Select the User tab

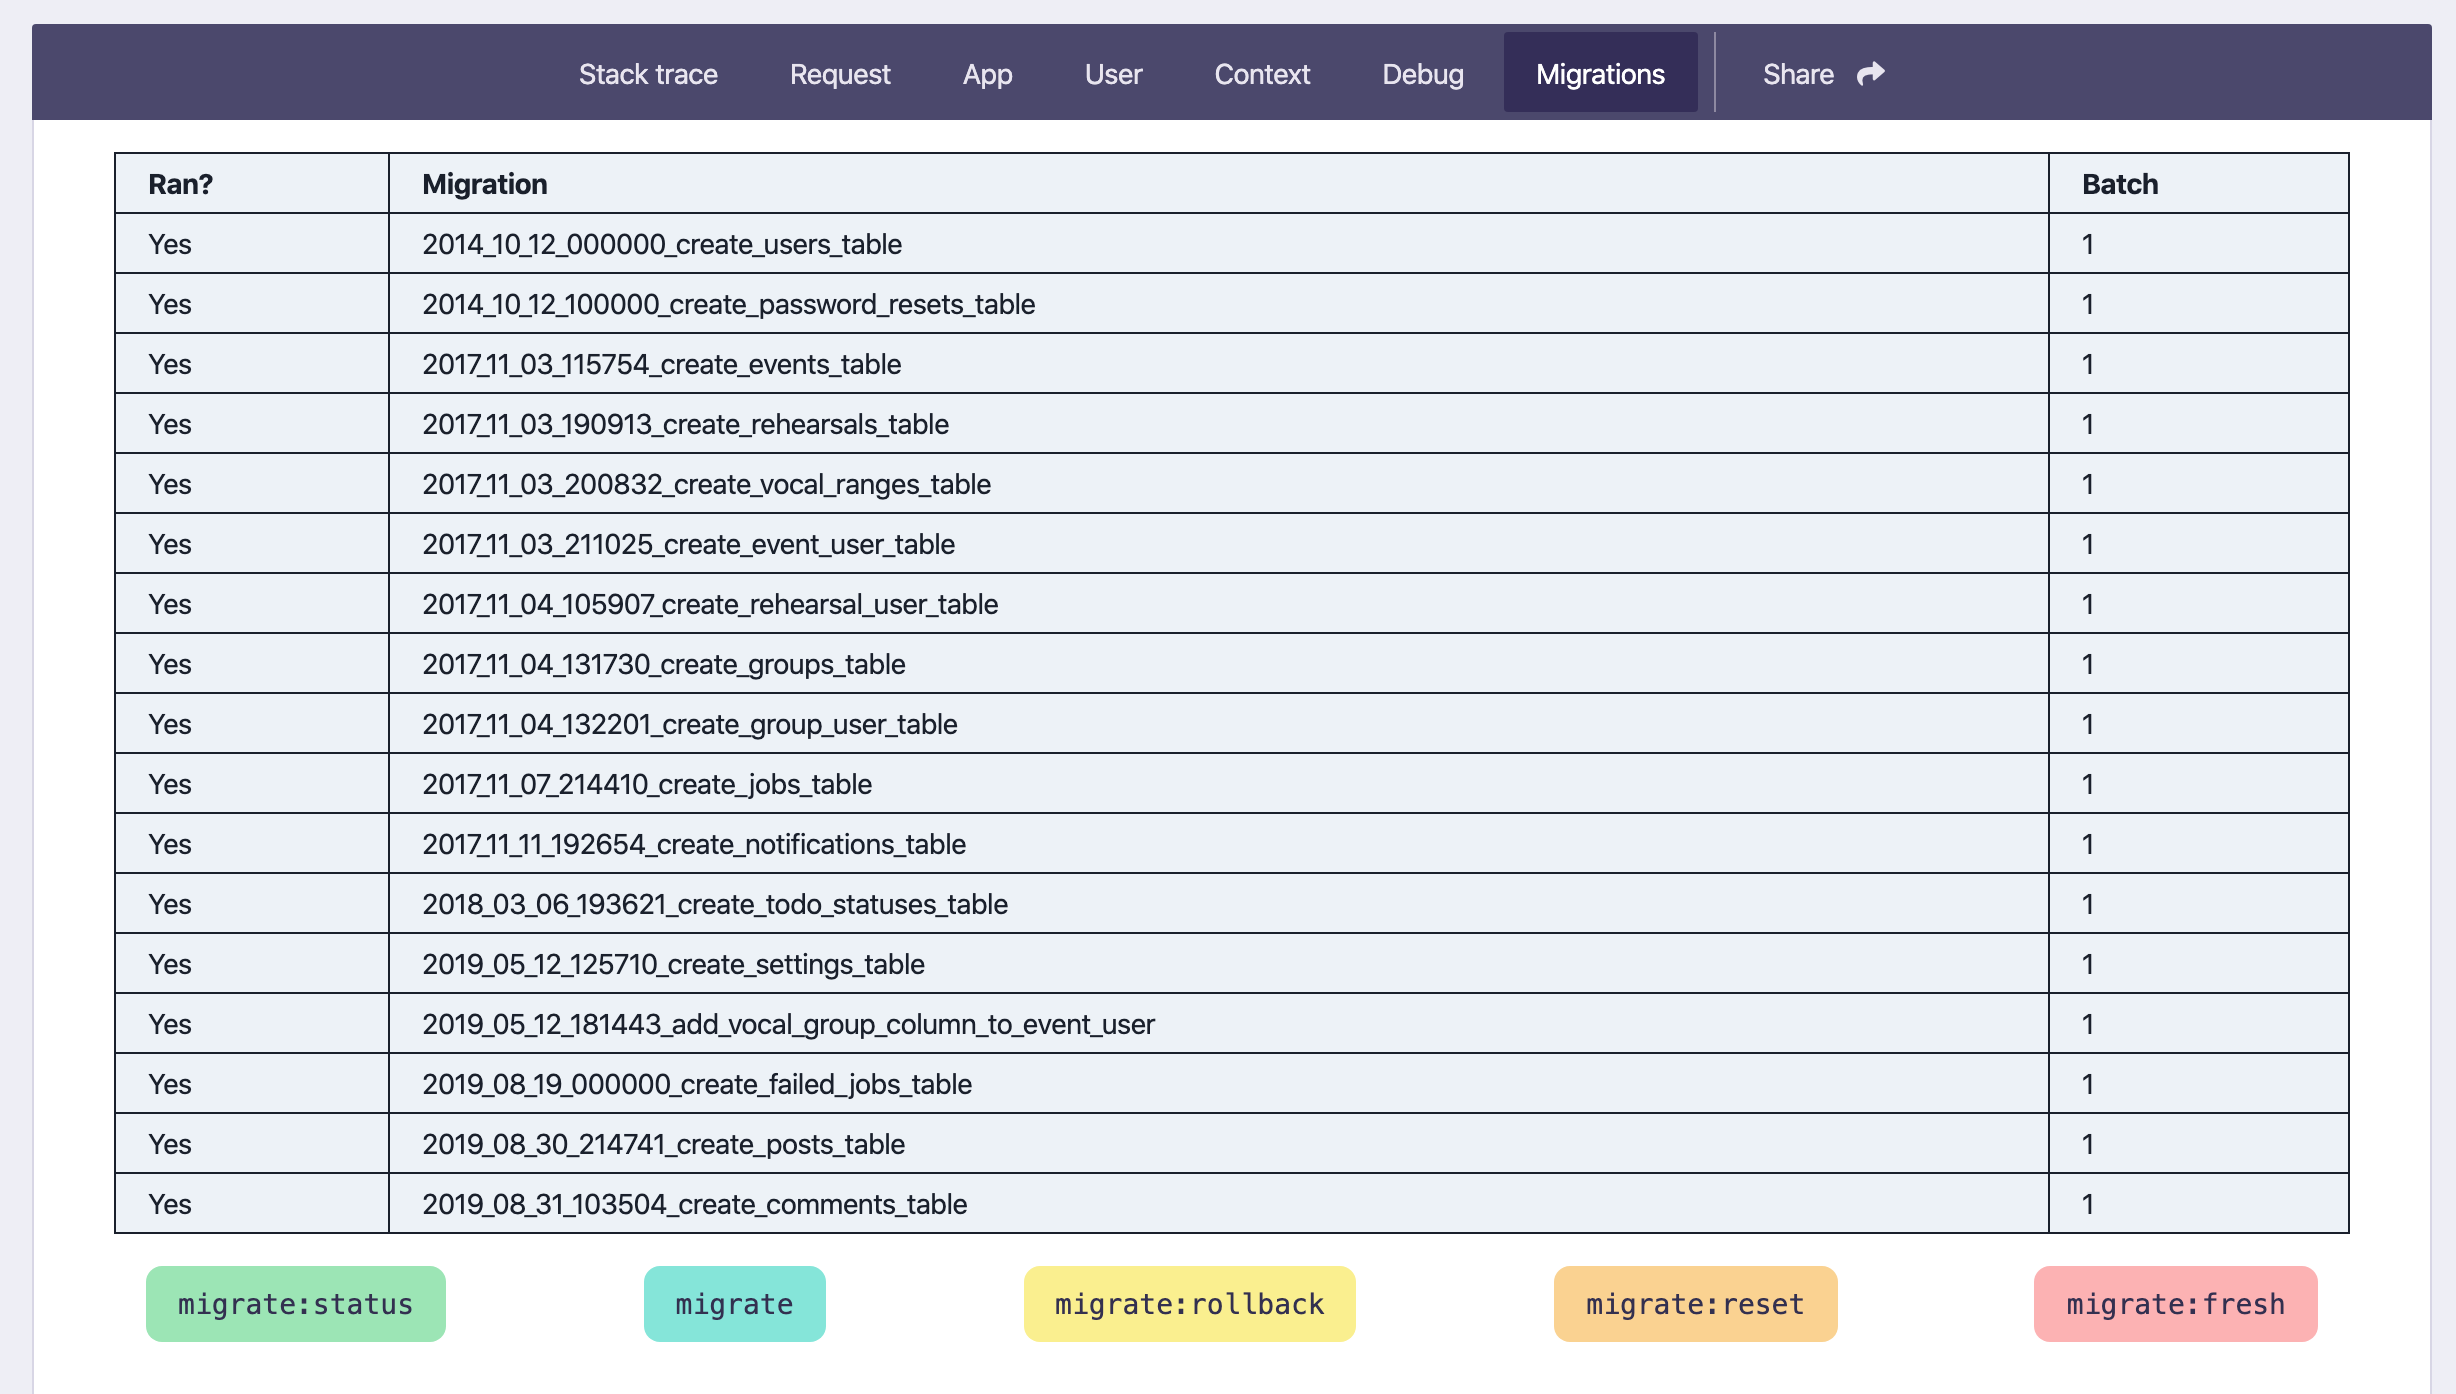[1113, 74]
